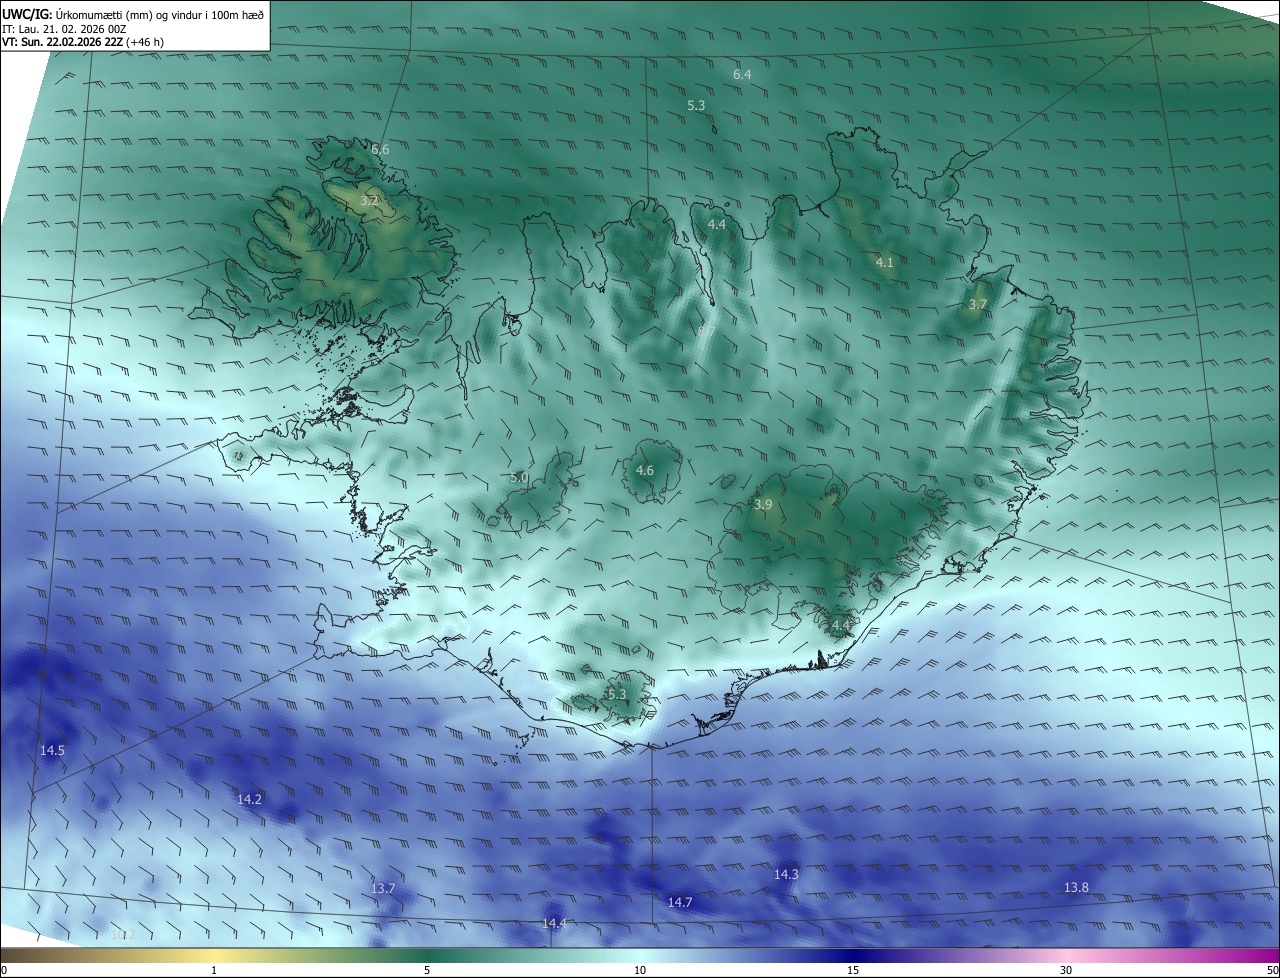
Task: Click the 14.3 value label
Action: [786, 875]
